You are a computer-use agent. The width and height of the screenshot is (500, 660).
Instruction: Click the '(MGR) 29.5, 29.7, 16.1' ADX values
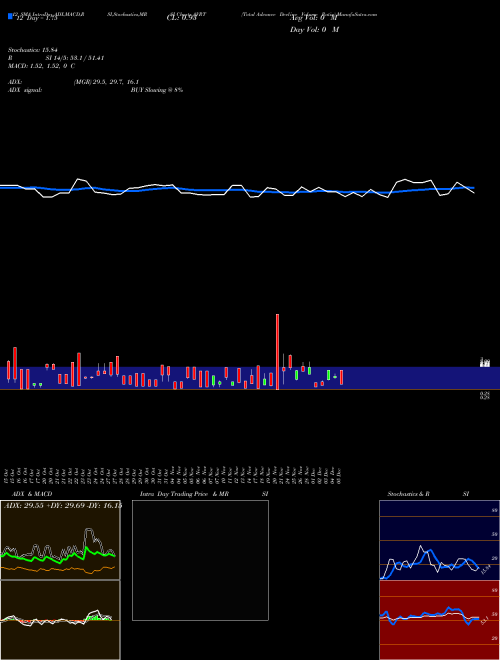pyautogui.click(x=106, y=82)
